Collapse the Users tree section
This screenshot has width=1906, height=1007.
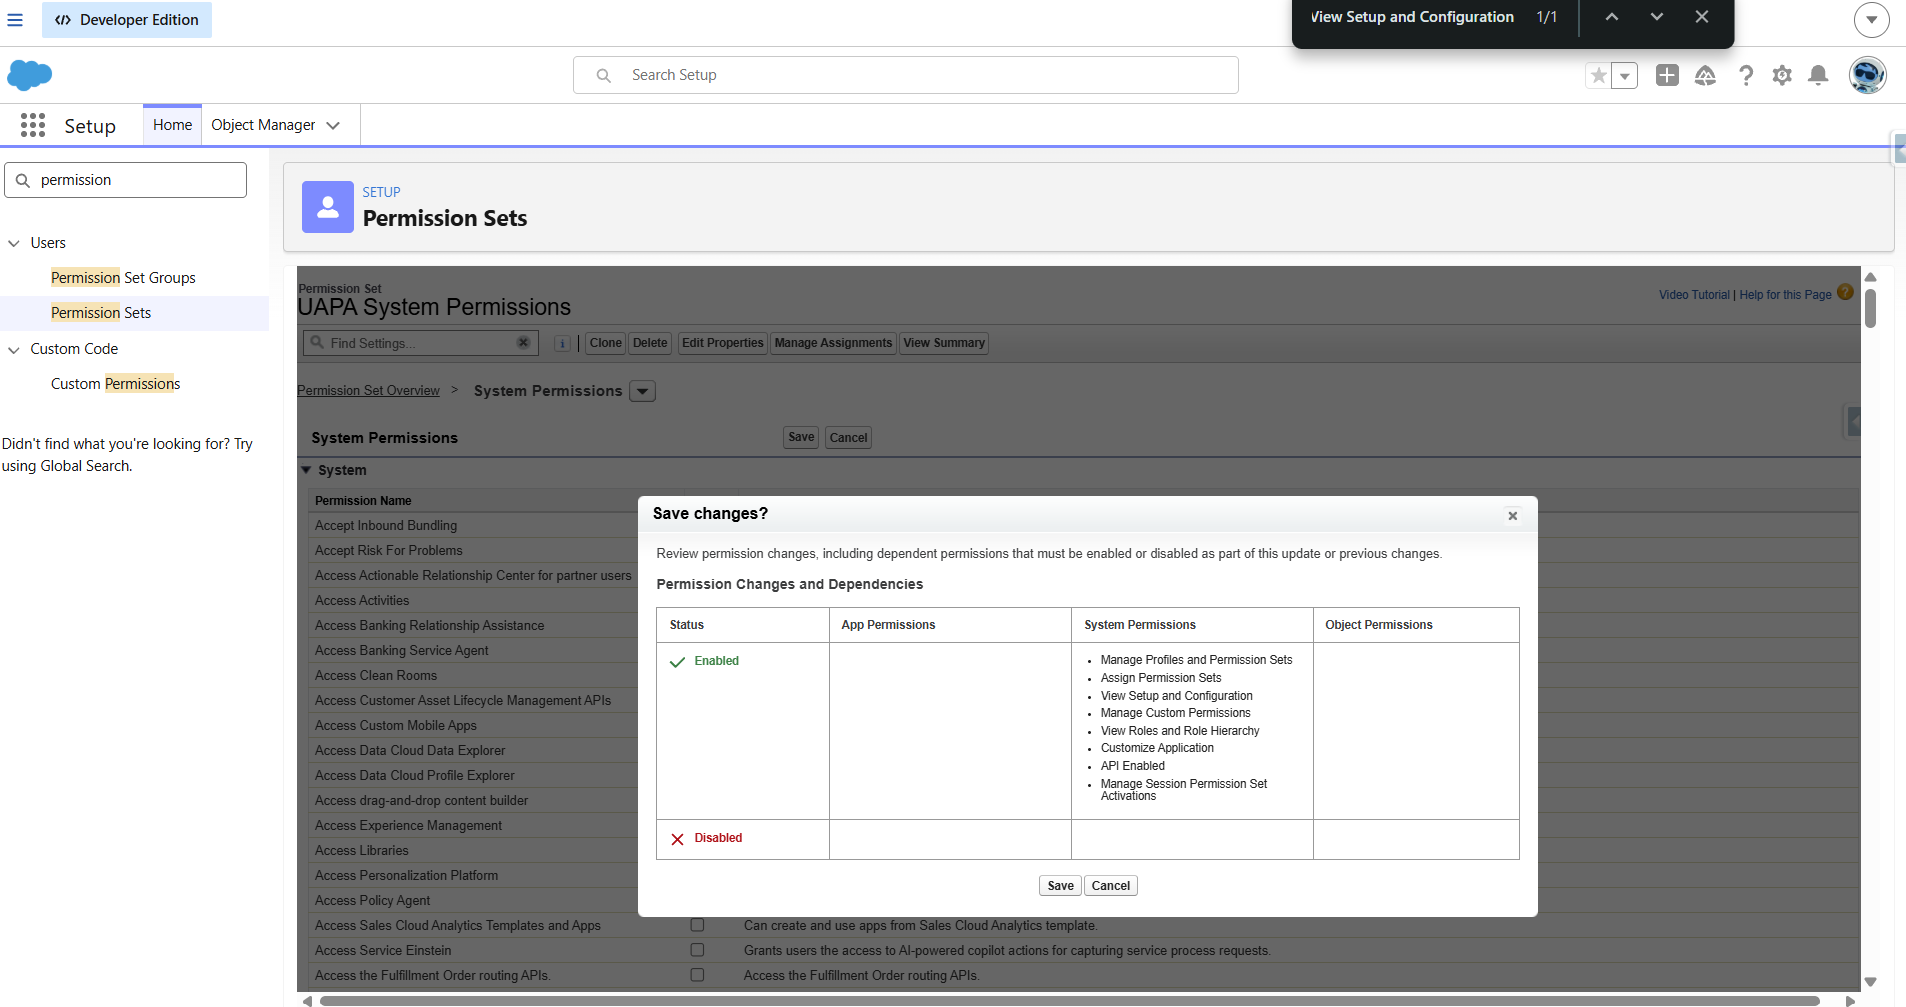14,243
